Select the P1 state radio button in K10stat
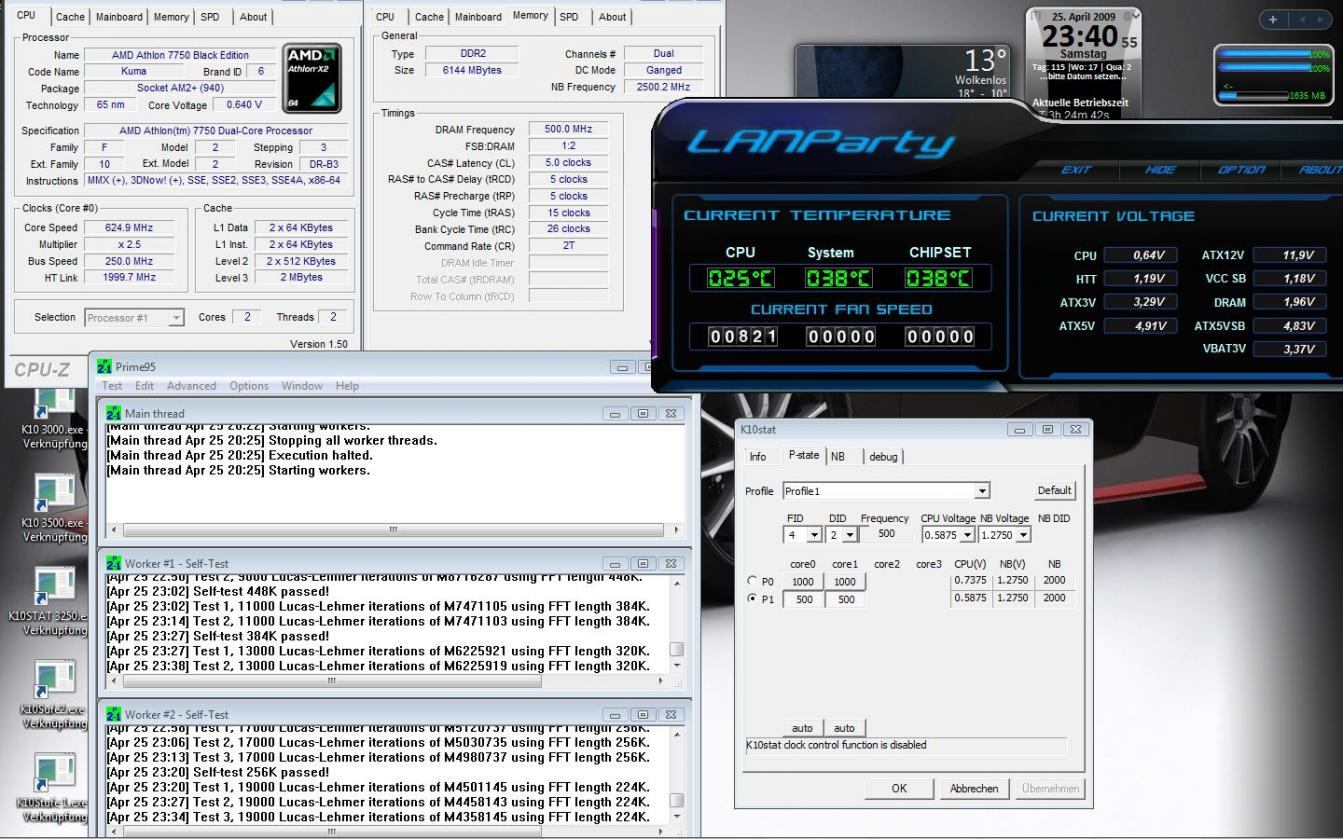The width and height of the screenshot is (1343, 839). tap(754, 599)
